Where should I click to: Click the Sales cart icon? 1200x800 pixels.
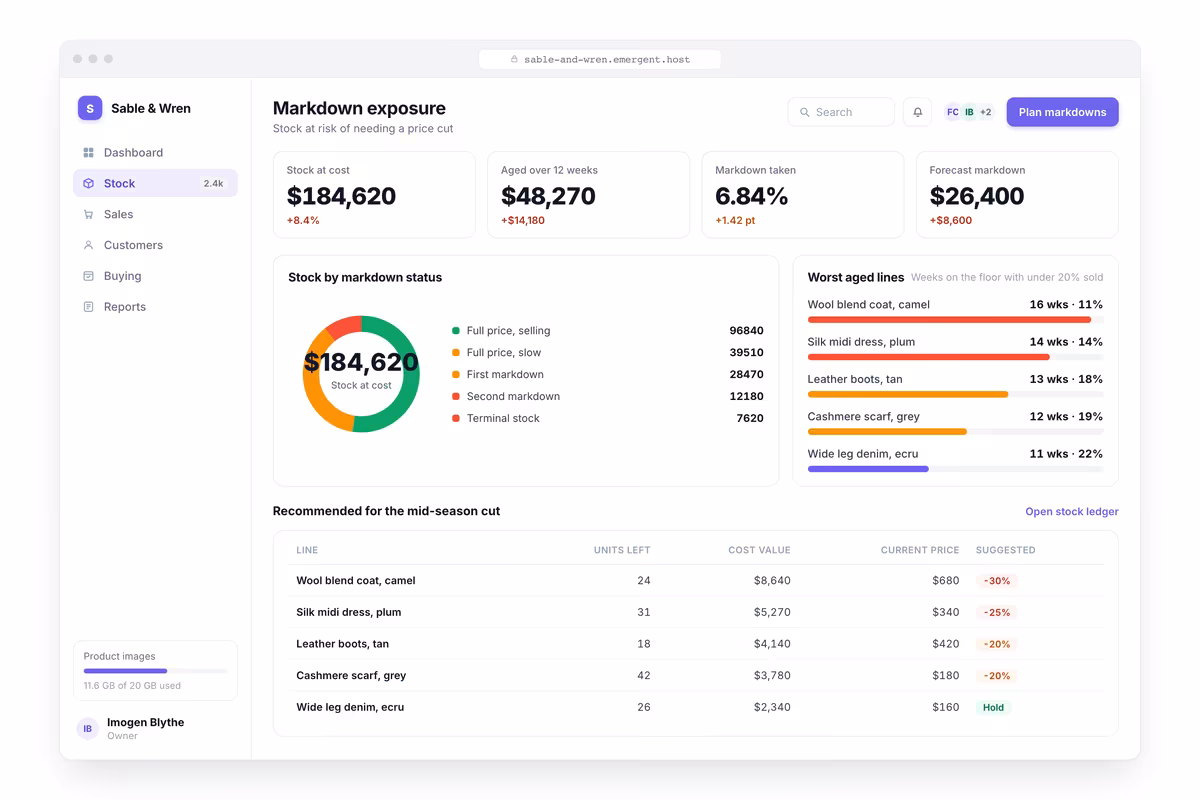pyautogui.click(x=88, y=215)
